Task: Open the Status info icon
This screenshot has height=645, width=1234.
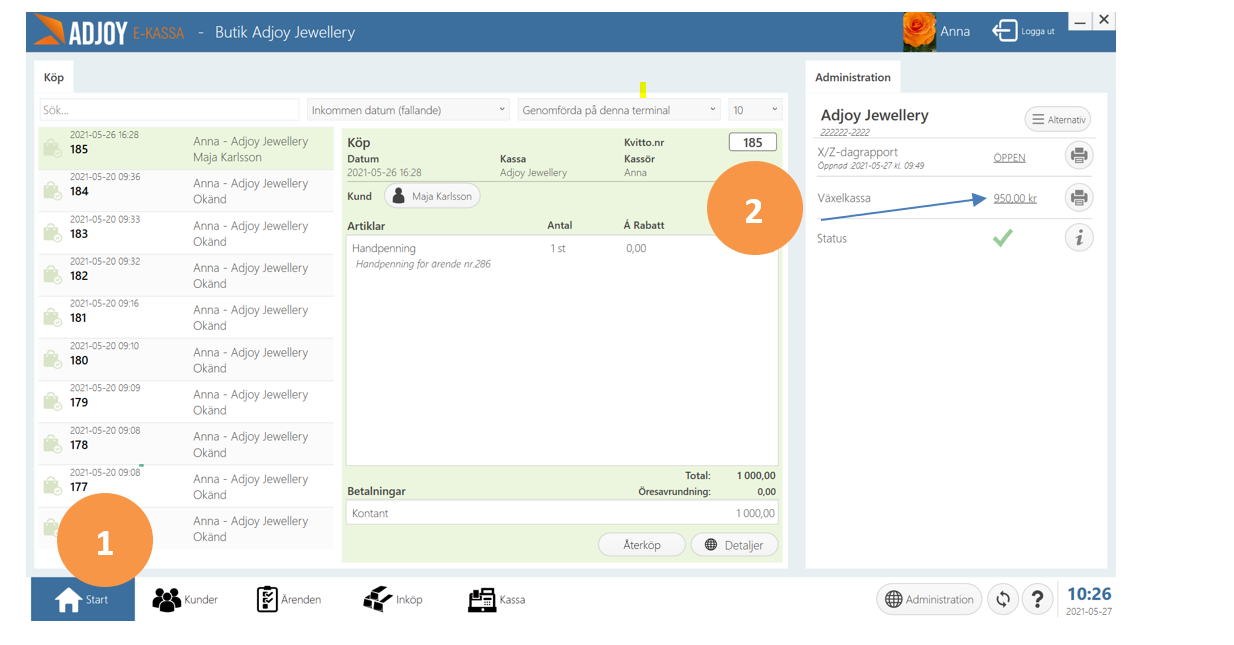Action: tap(1079, 238)
